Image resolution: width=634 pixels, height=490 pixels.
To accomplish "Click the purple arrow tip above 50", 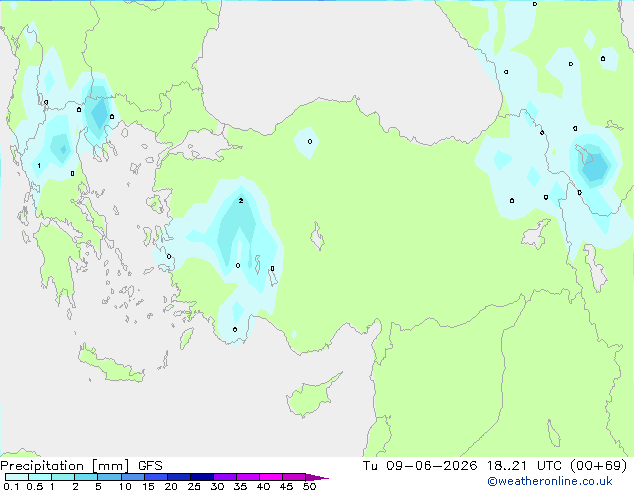I will pos(317,477).
